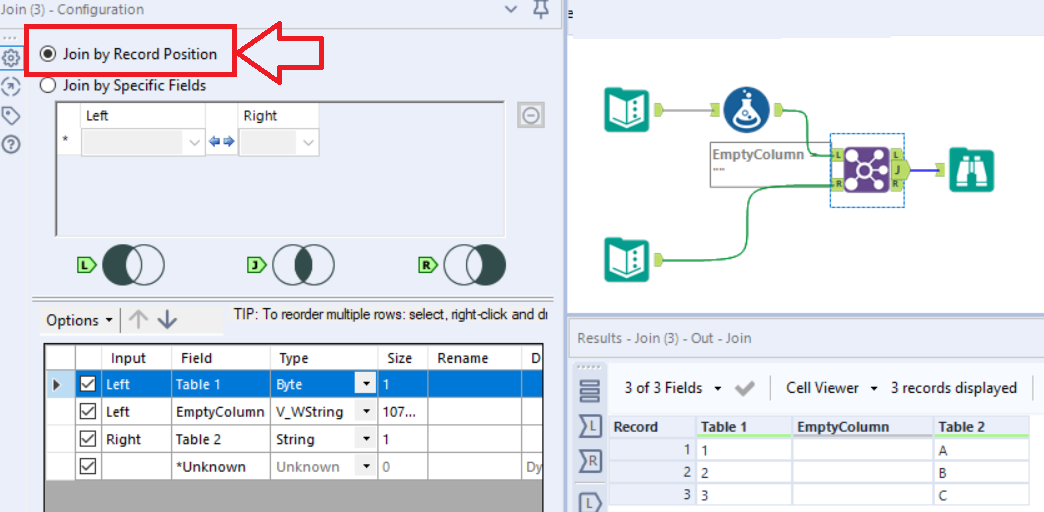Uncheck the Table 2 field checkbox

[88, 439]
